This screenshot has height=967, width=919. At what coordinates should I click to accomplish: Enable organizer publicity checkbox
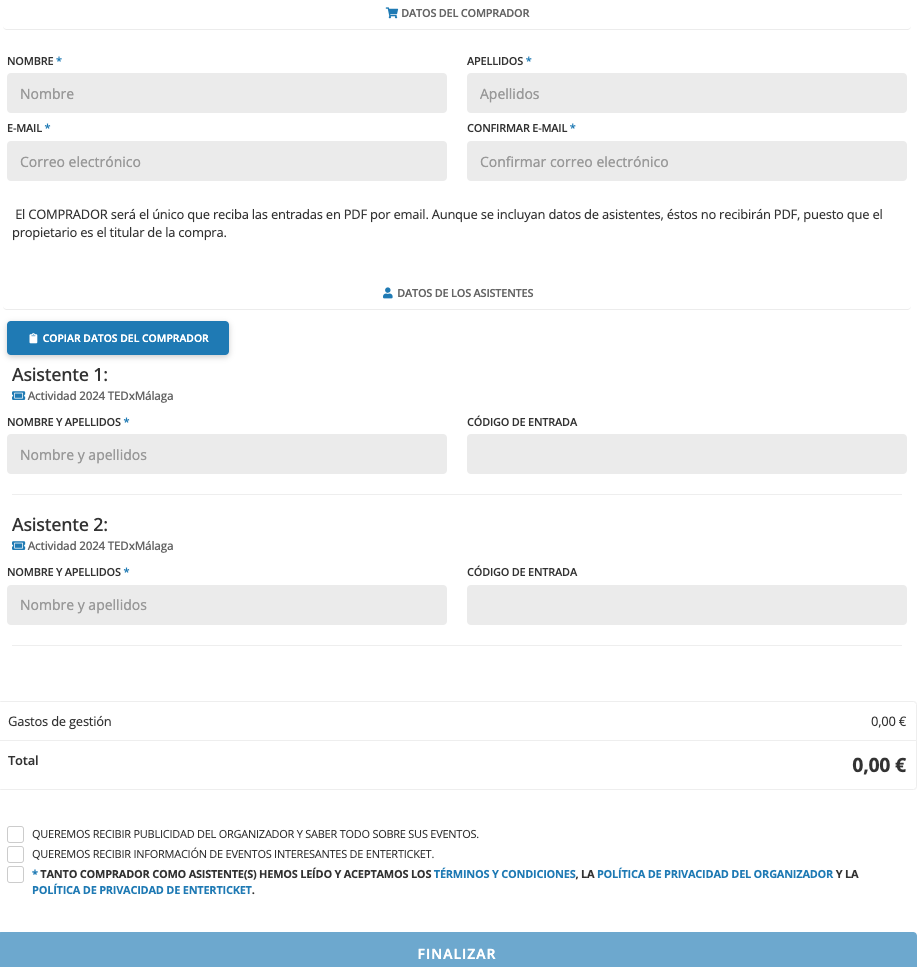coord(16,834)
